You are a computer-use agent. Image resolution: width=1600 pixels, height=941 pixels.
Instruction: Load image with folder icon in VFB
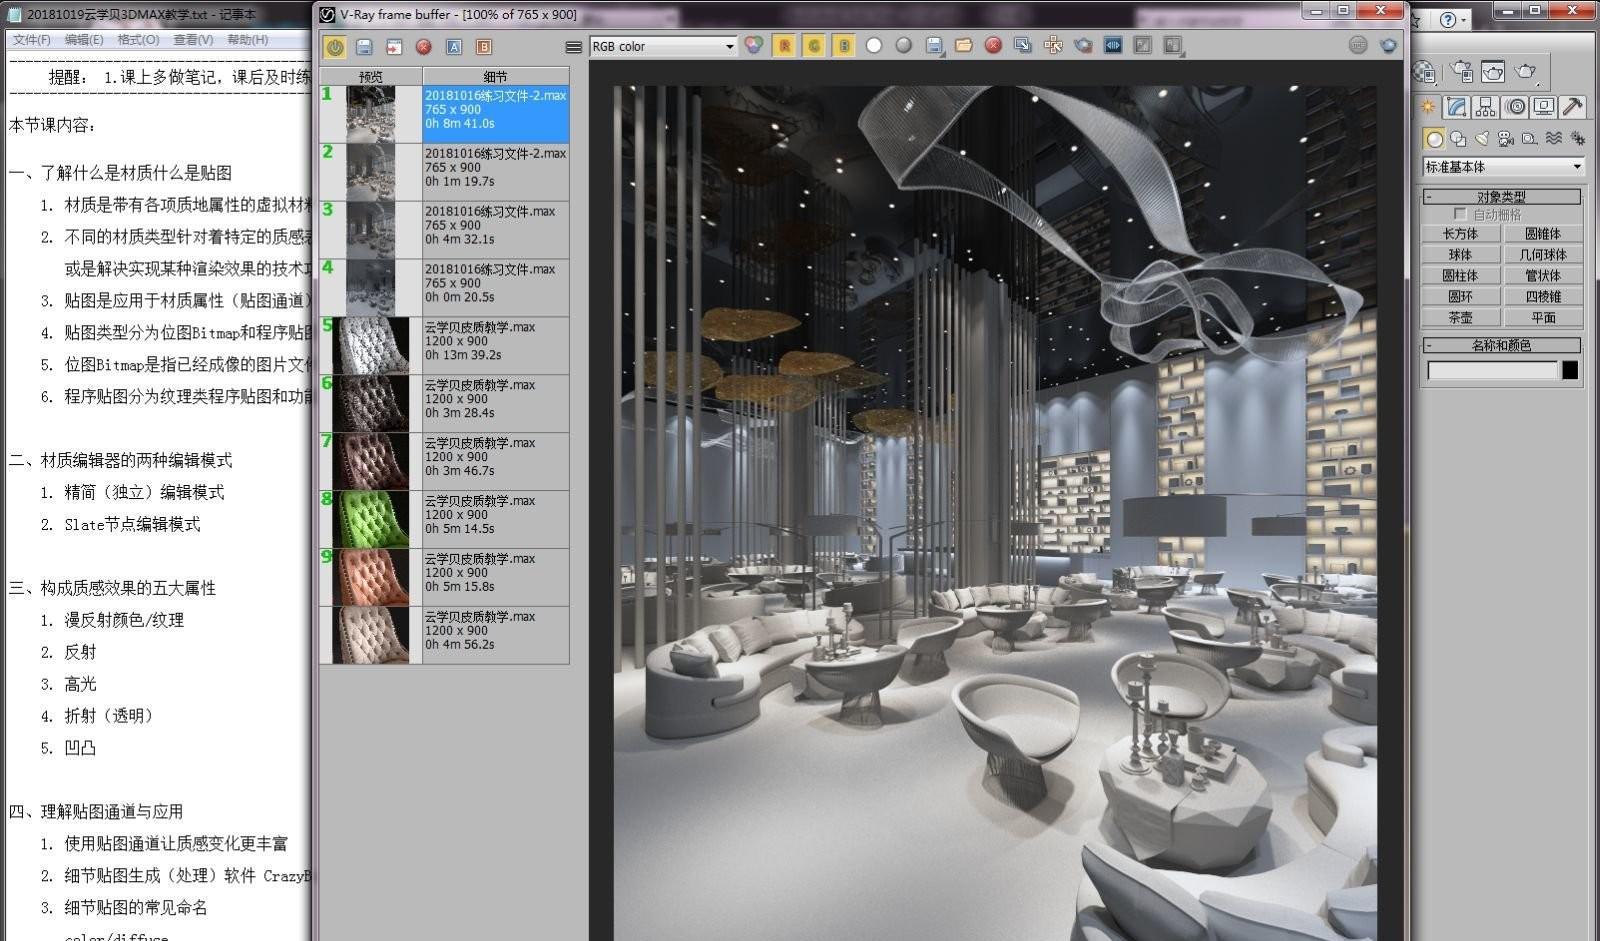coord(964,45)
